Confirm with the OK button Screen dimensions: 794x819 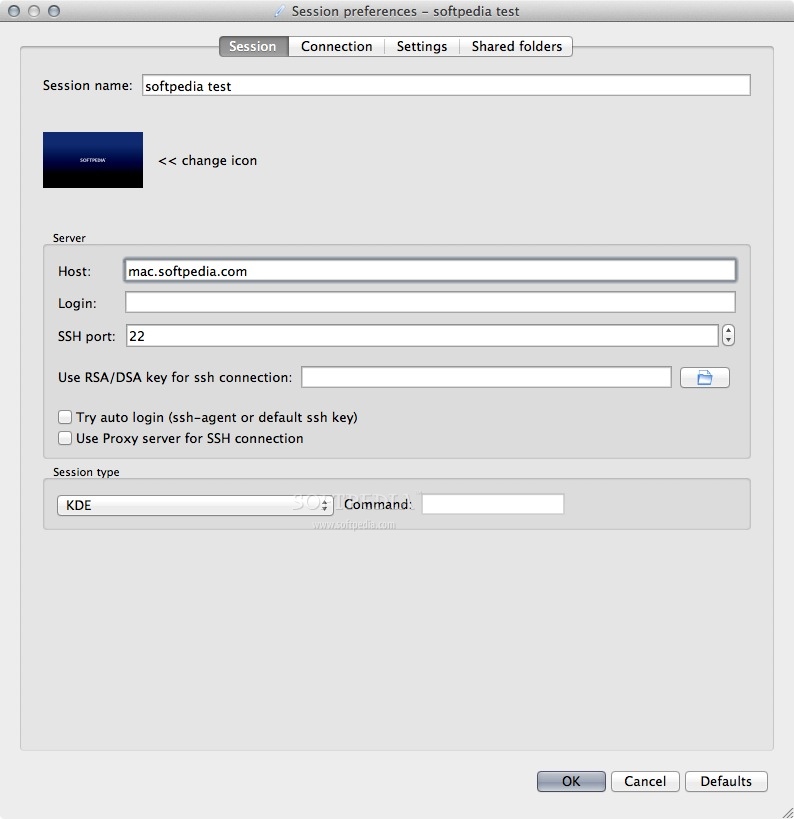point(571,781)
